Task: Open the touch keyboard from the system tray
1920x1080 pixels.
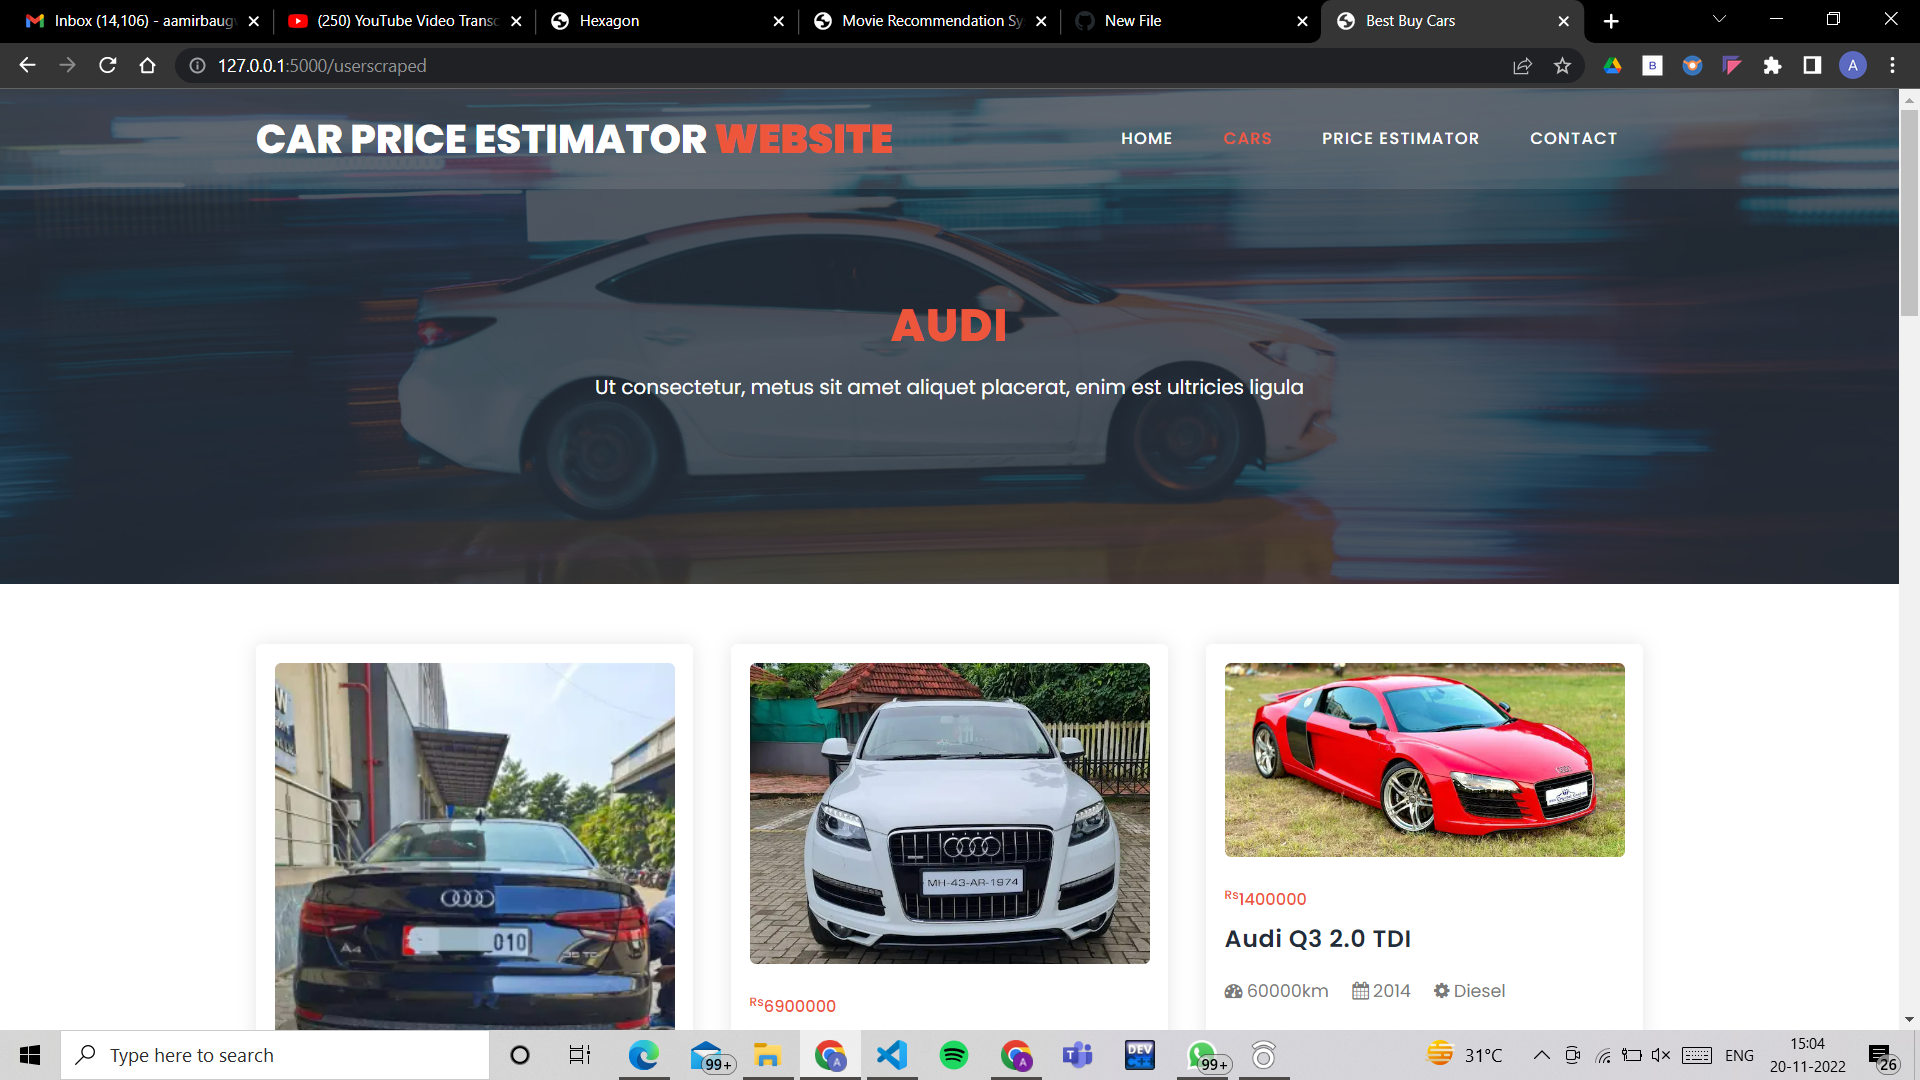Action: (x=1696, y=1055)
